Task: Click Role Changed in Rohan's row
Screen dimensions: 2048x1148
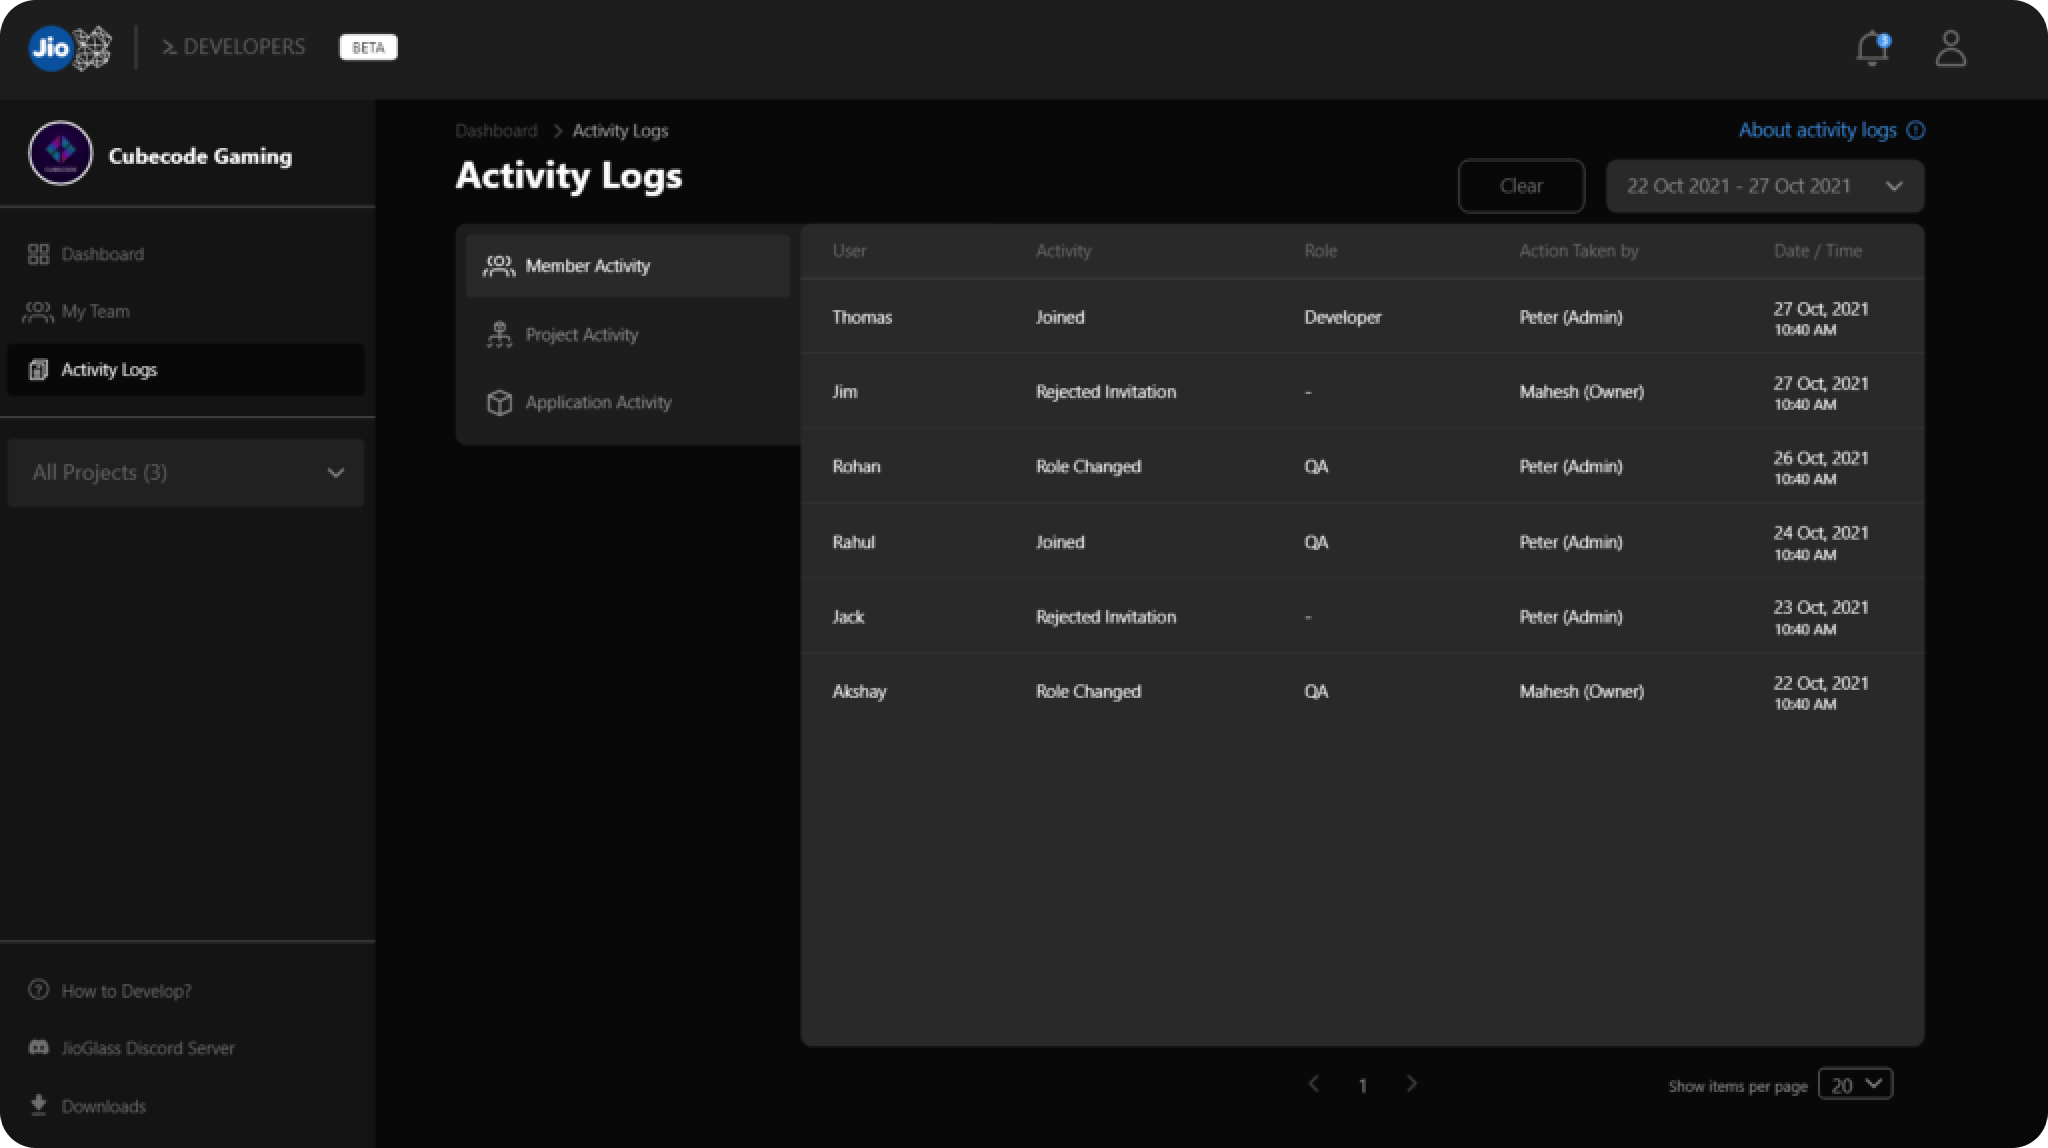Action: (1088, 467)
